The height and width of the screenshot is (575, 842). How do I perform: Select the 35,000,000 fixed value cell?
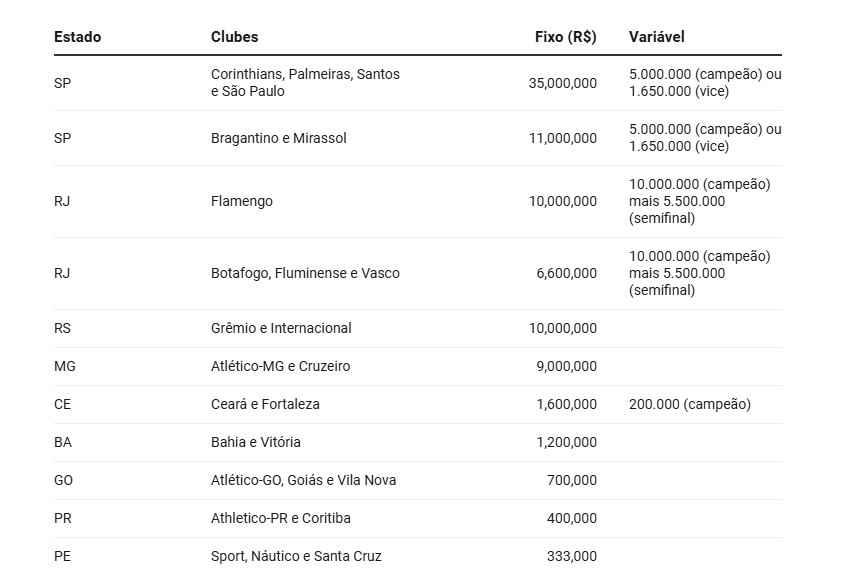(562, 83)
